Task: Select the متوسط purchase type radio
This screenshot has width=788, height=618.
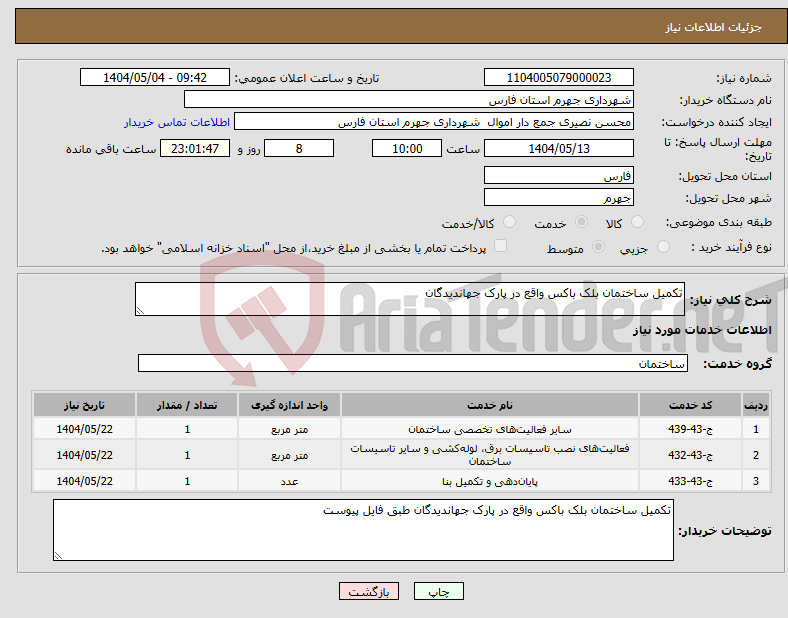Action: [598, 246]
